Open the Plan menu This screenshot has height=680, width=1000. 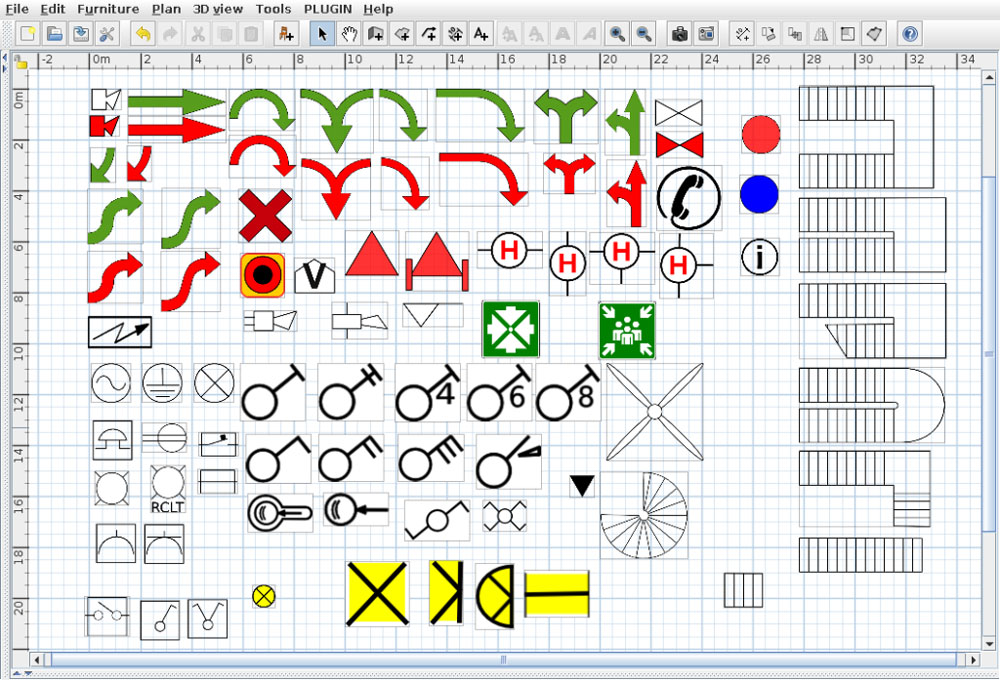click(x=166, y=9)
